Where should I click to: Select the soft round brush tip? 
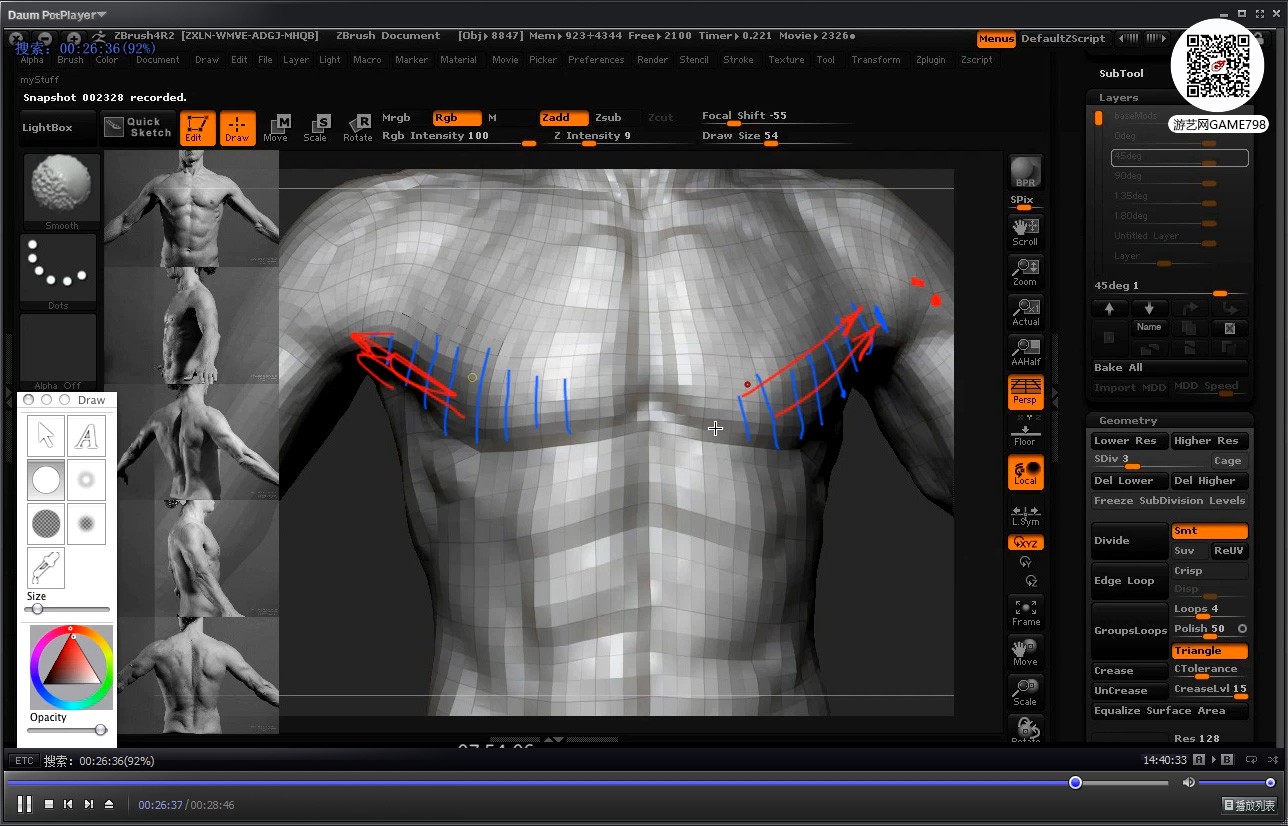coord(87,480)
